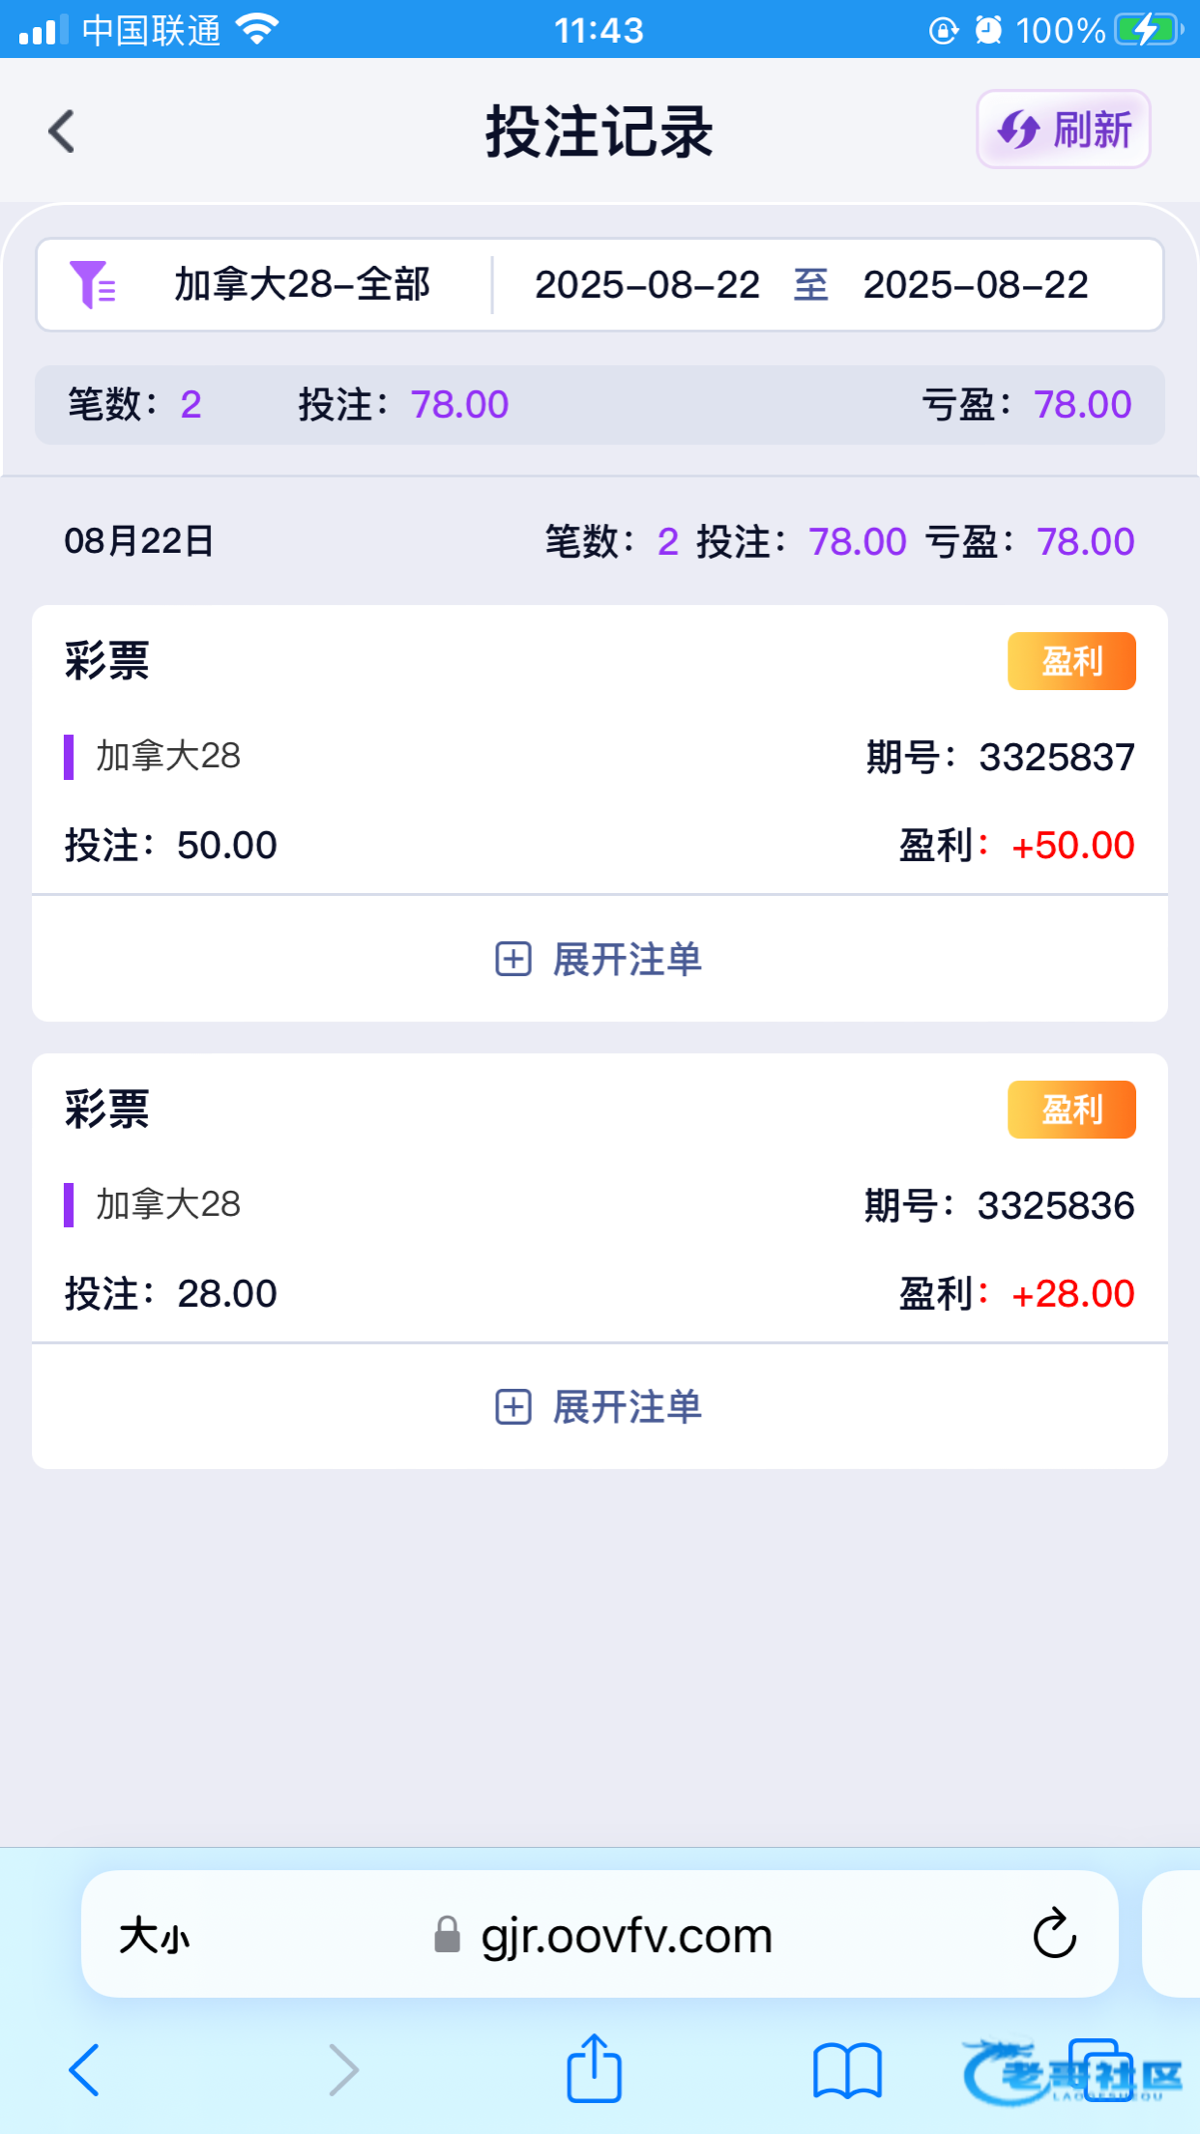
Task: Open Safari bookmarks book icon
Action: (846, 2069)
